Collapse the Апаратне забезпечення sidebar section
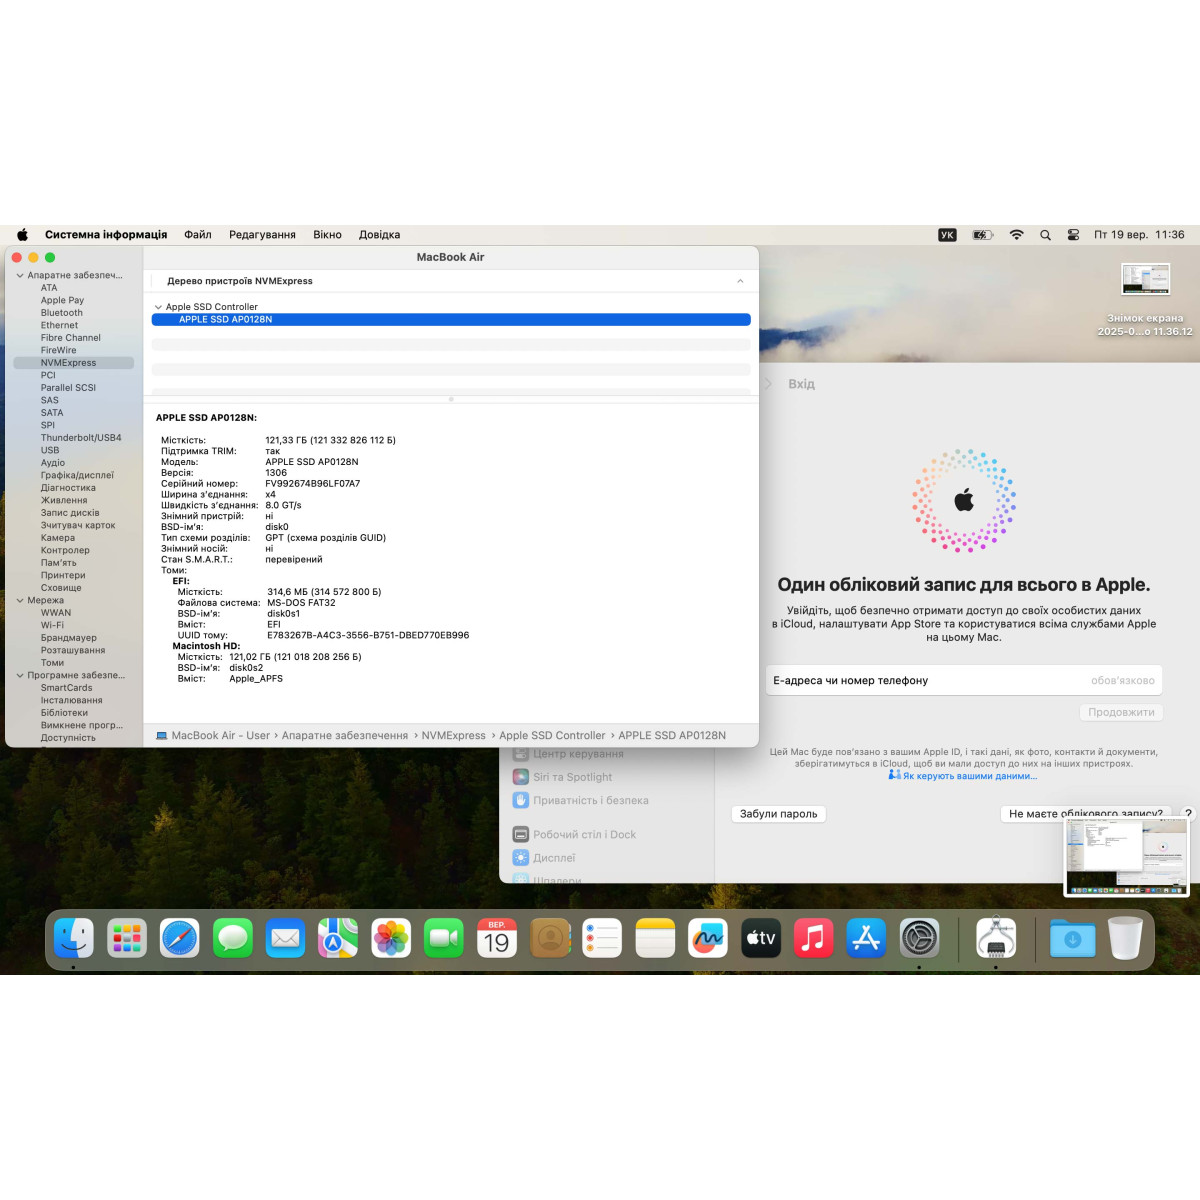This screenshot has width=1200, height=1200. point(19,275)
